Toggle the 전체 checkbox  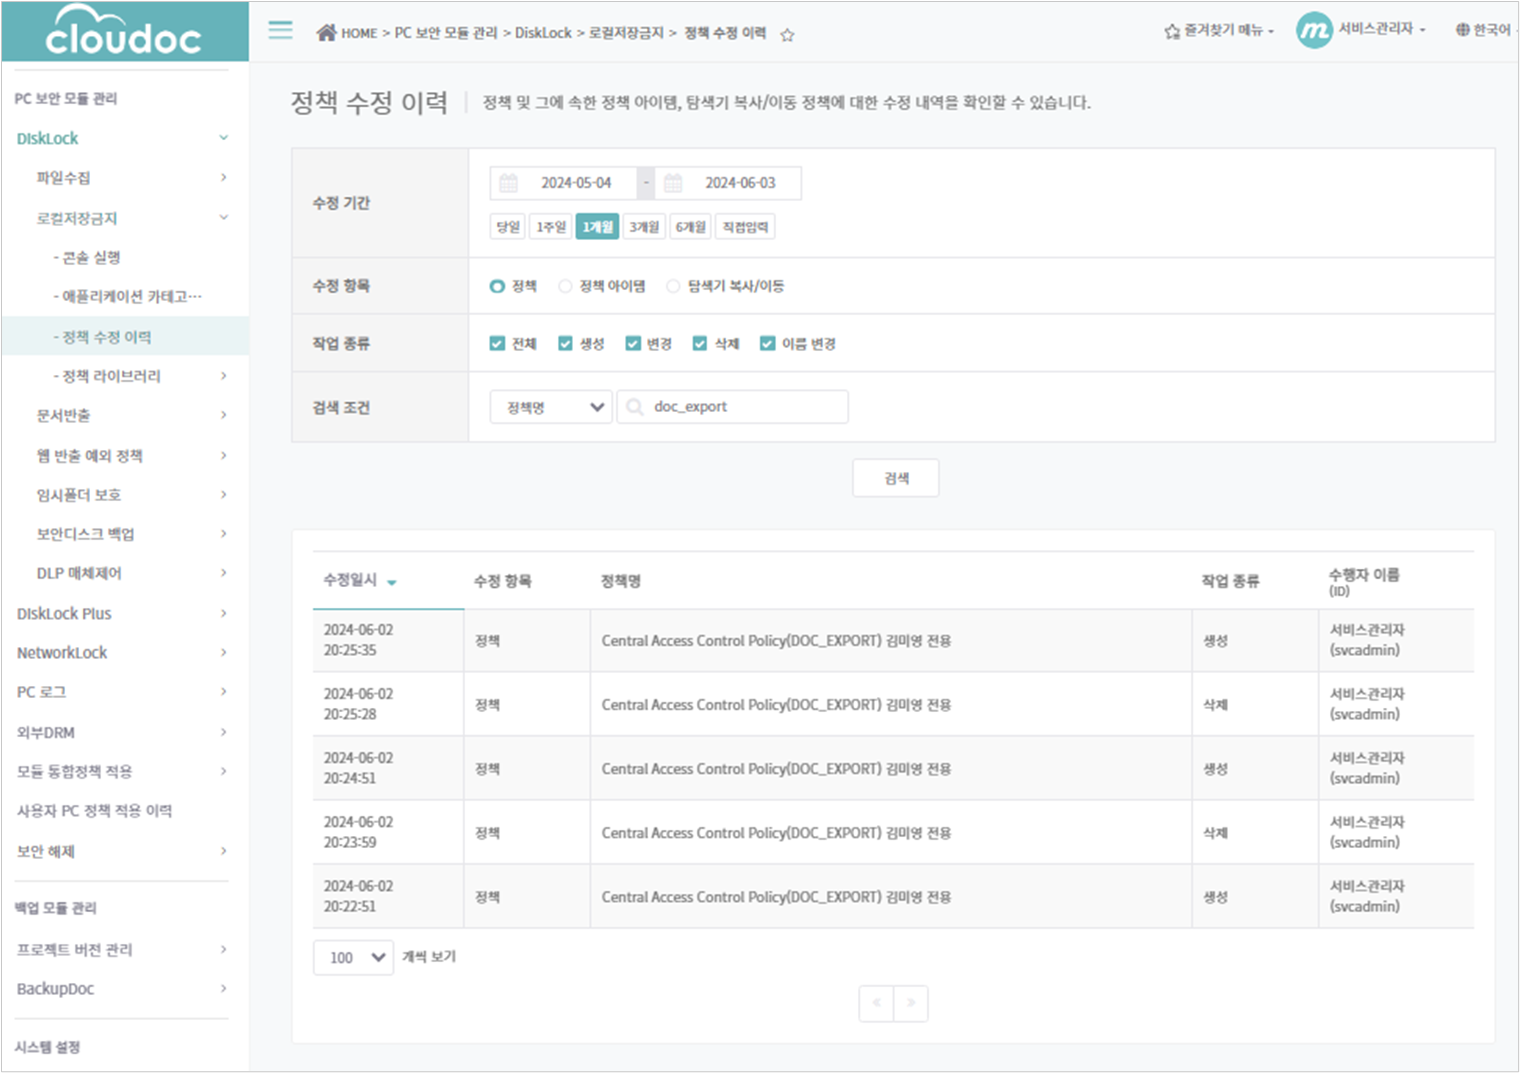497,343
